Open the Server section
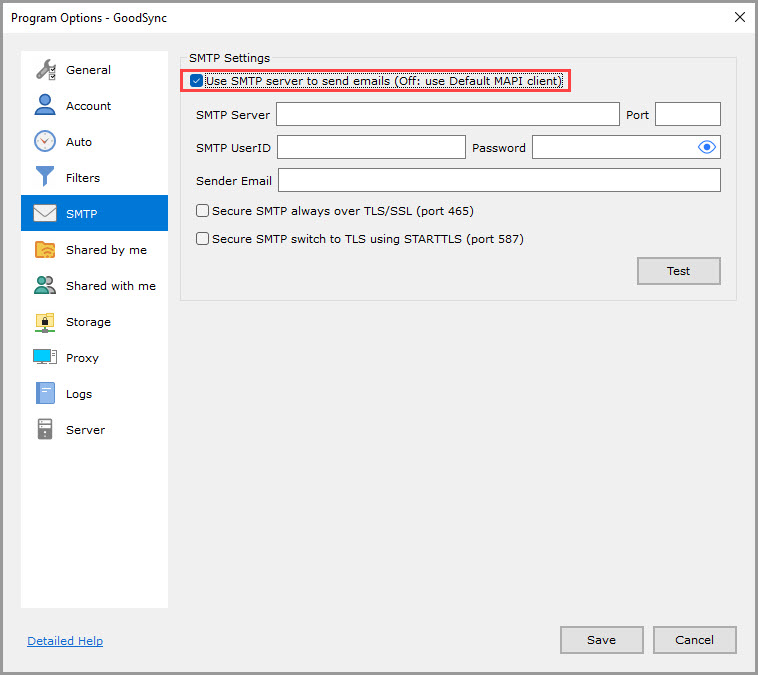The height and width of the screenshot is (675, 758). (x=94, y=429)
